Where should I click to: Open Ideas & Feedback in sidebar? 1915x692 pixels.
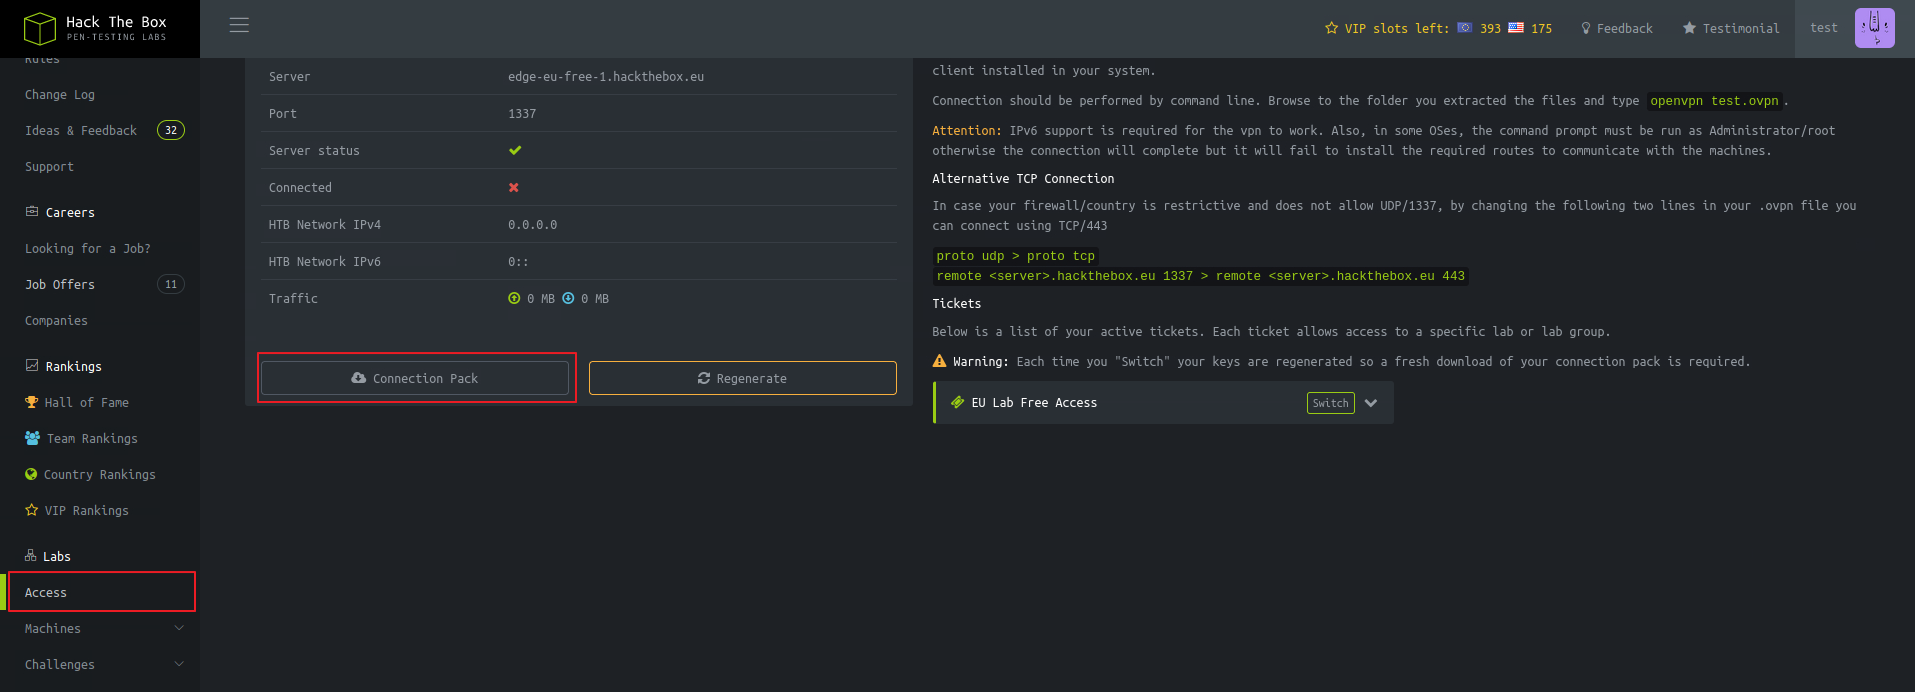click(x=81, y=130)
